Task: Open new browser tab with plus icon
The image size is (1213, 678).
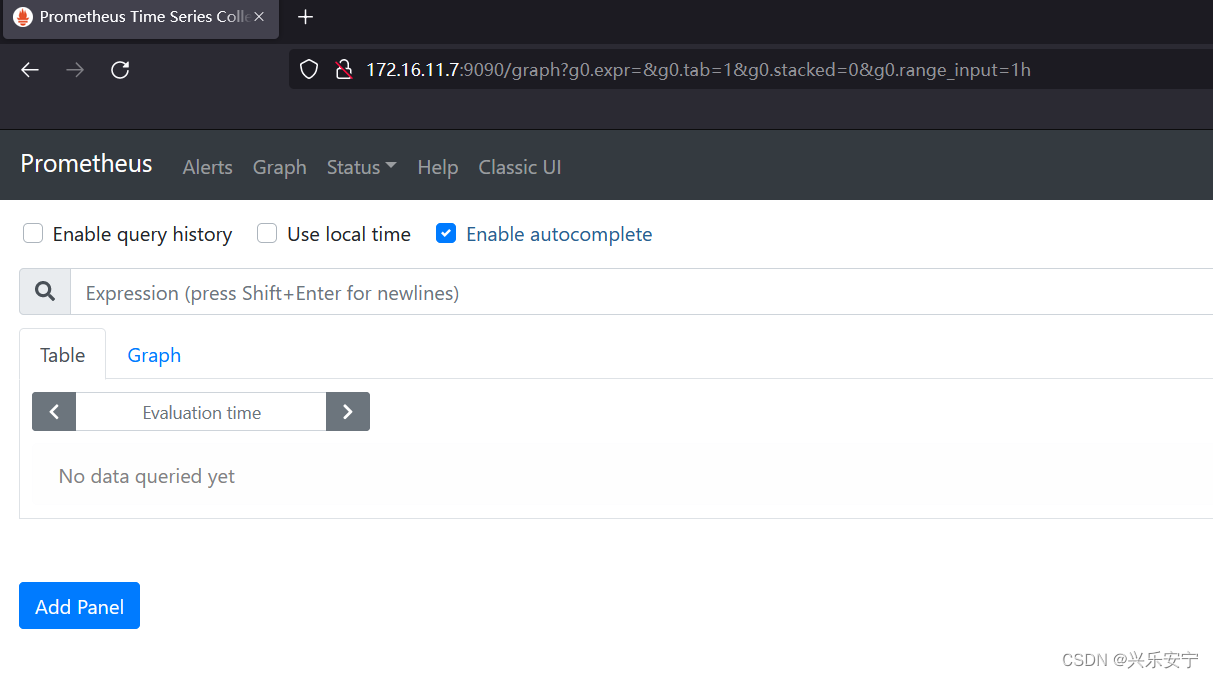Action: pyautogui.click(x=306, y=17)
